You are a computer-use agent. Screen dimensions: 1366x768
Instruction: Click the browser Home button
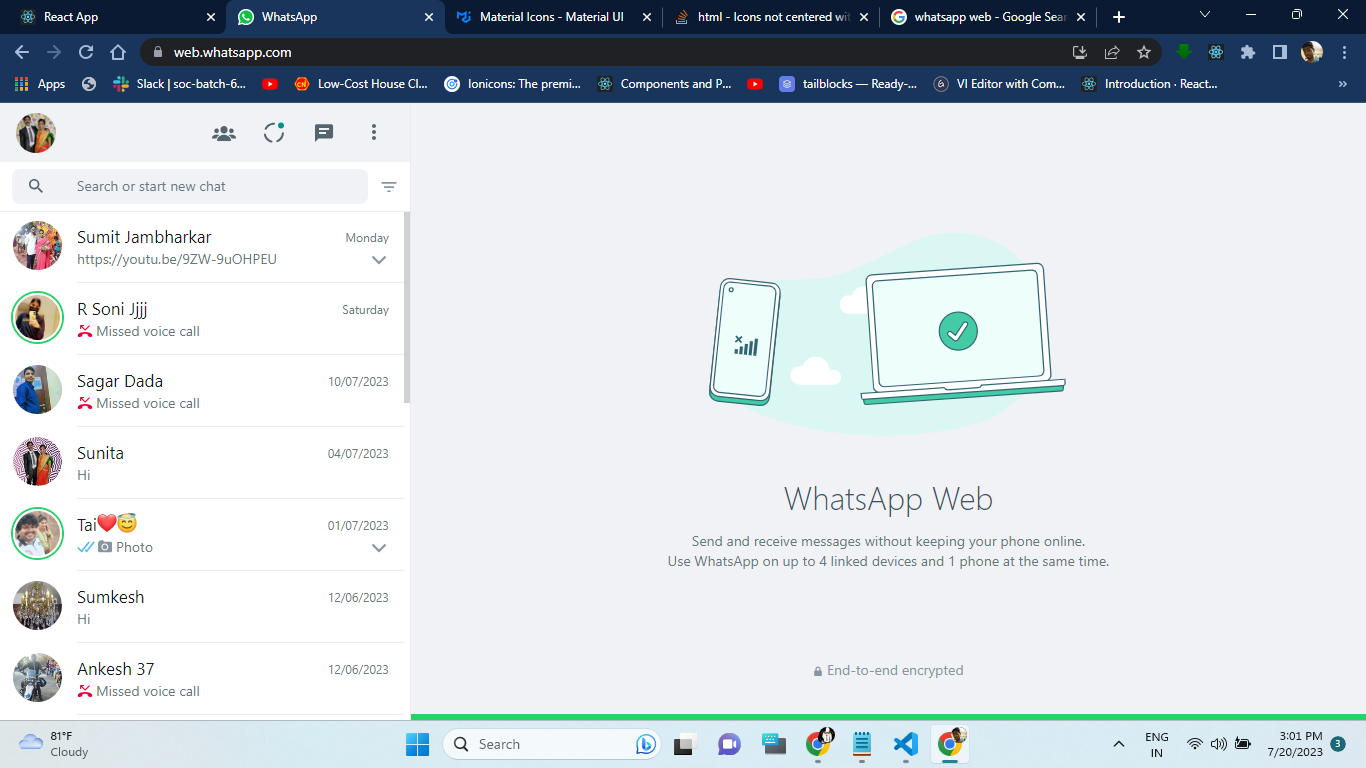(x=118, y=52)
